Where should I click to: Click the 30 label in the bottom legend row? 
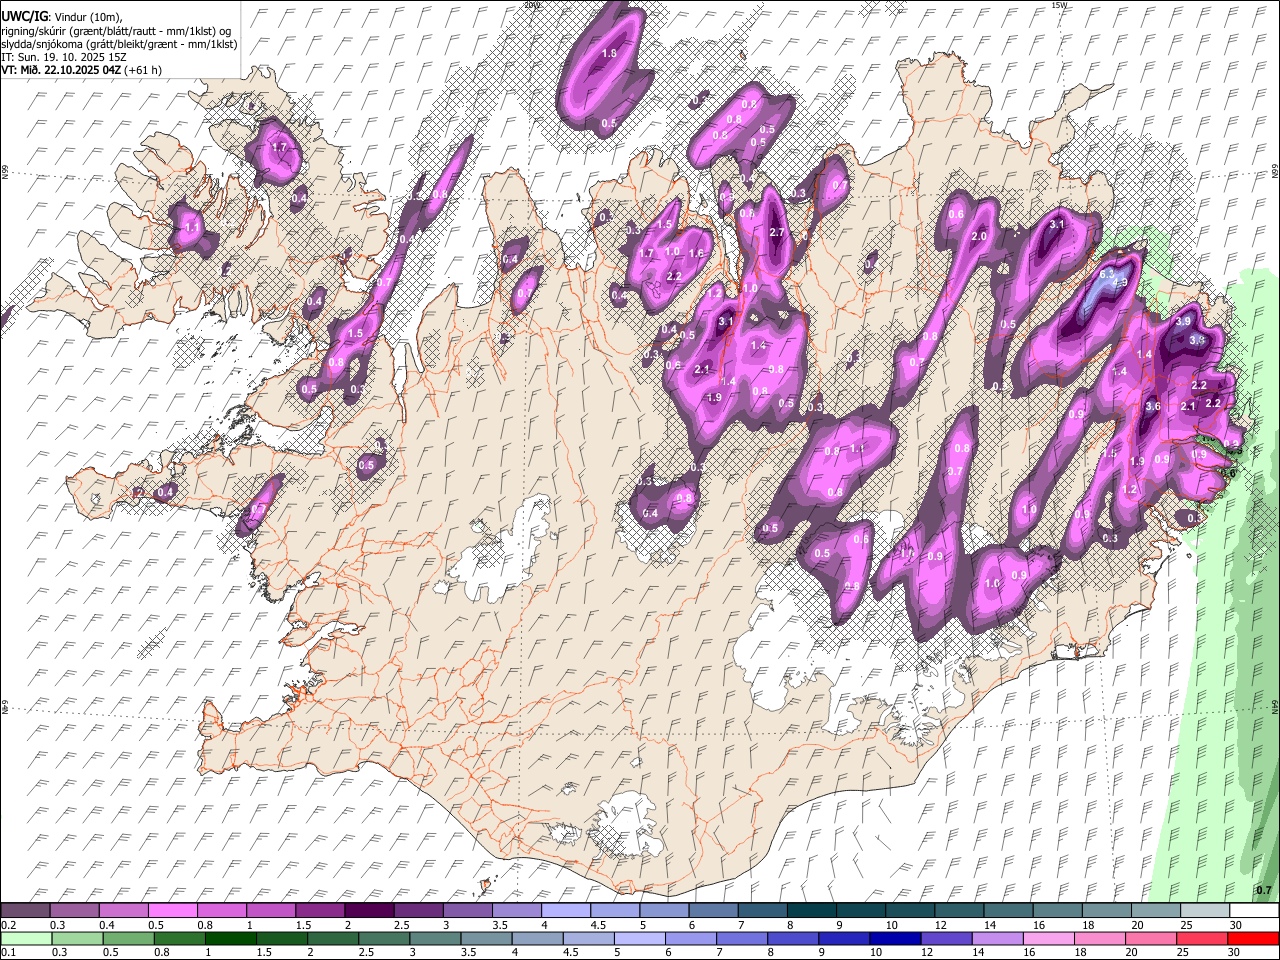1236,953
